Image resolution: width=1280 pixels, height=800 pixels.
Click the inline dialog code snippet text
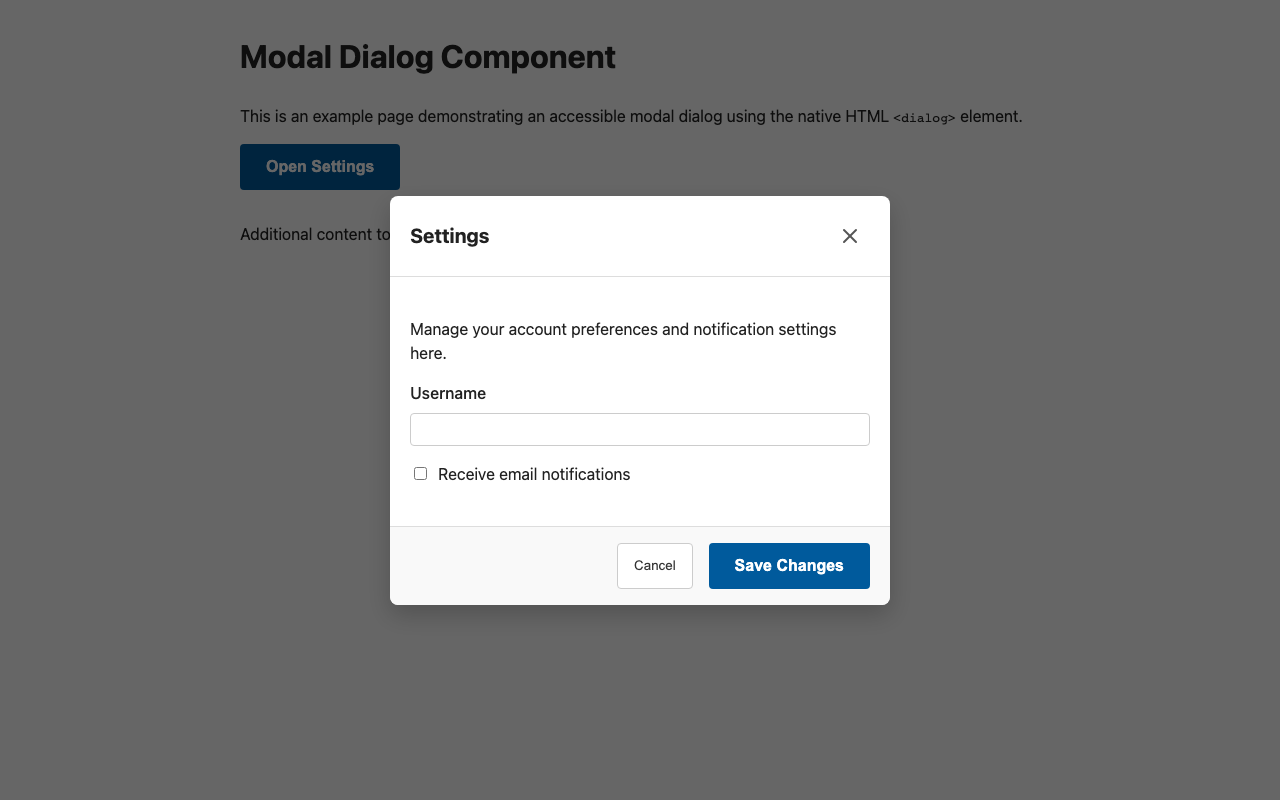924,117
